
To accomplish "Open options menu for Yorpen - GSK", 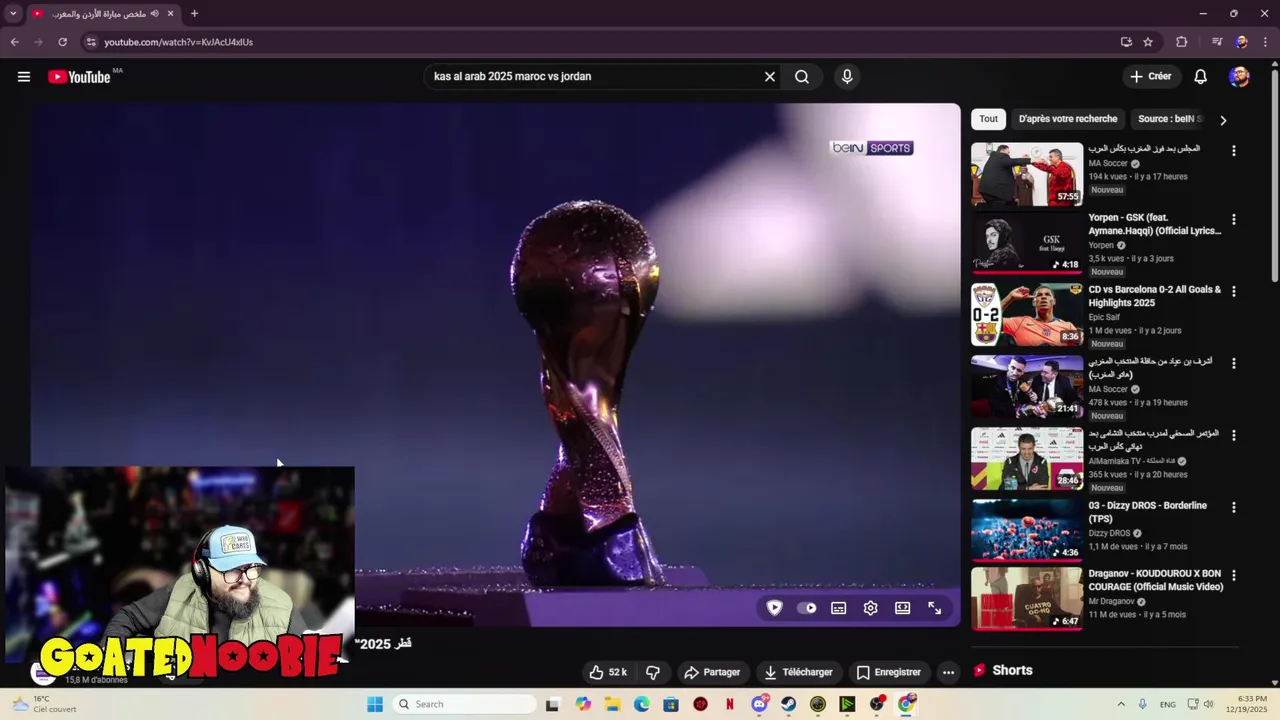I will (x=1233, y=219).
